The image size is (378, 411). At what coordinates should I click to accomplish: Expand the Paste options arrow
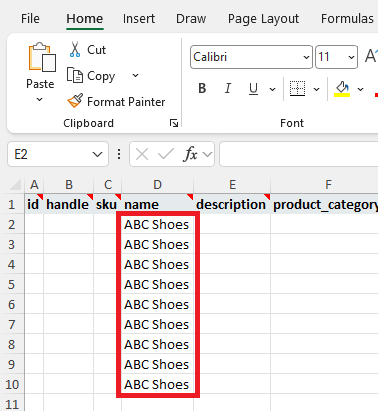coord(39,99)
